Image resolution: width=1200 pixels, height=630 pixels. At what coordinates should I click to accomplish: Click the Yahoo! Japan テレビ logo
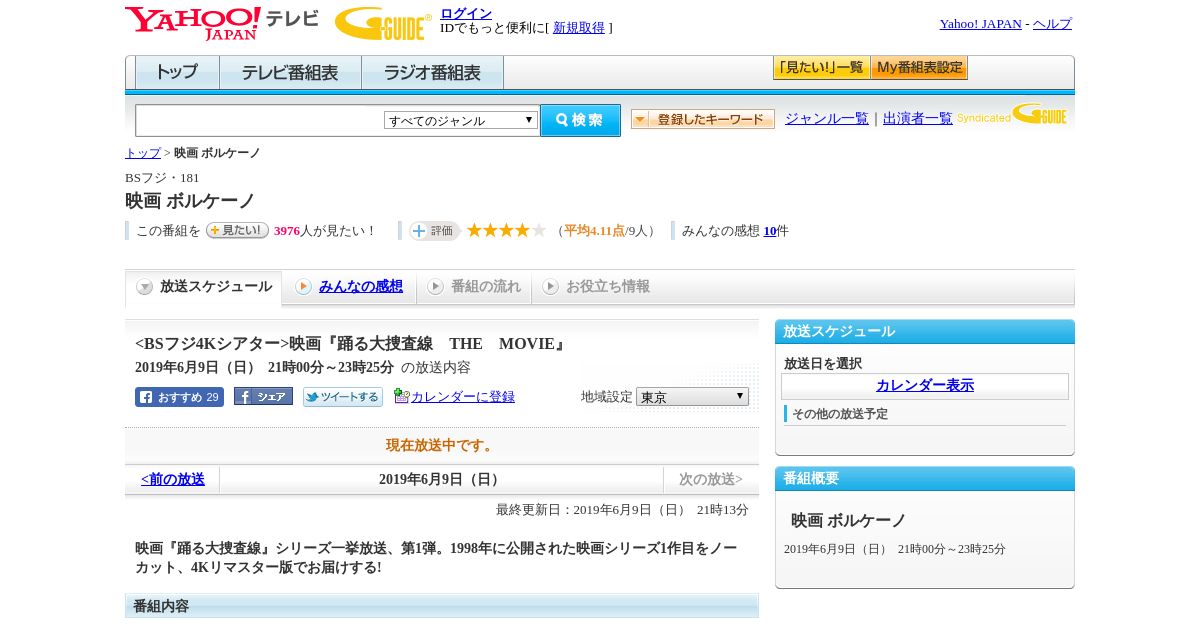(x=222, y=23)
